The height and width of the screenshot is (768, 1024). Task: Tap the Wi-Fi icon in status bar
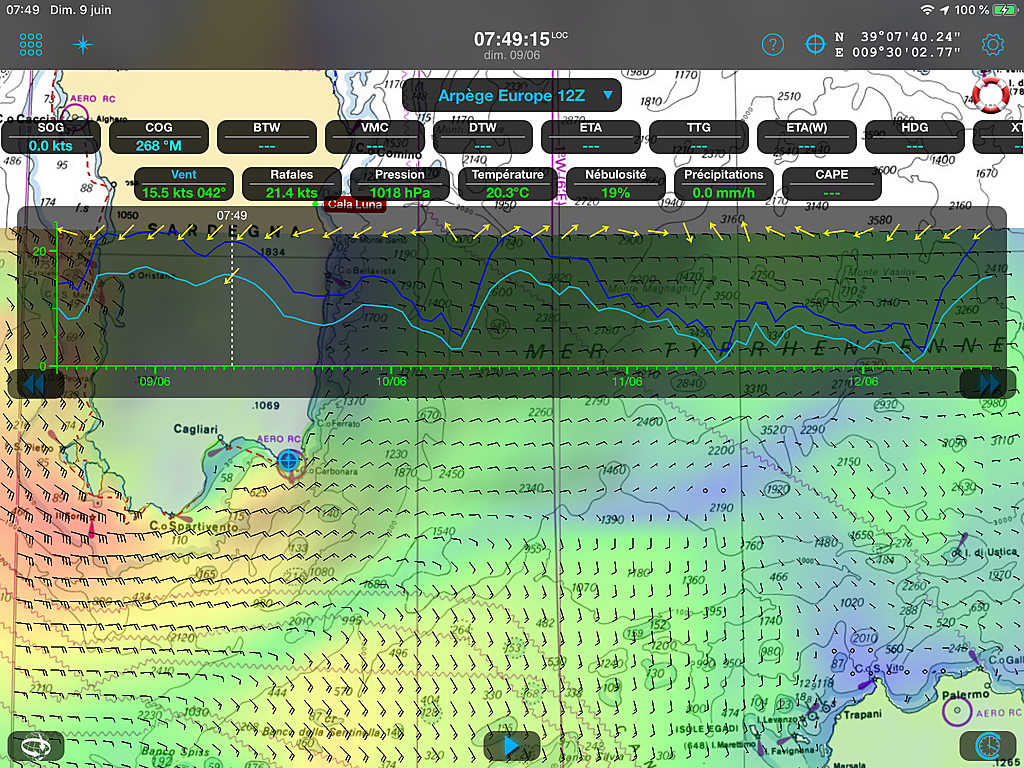point(927,10)
